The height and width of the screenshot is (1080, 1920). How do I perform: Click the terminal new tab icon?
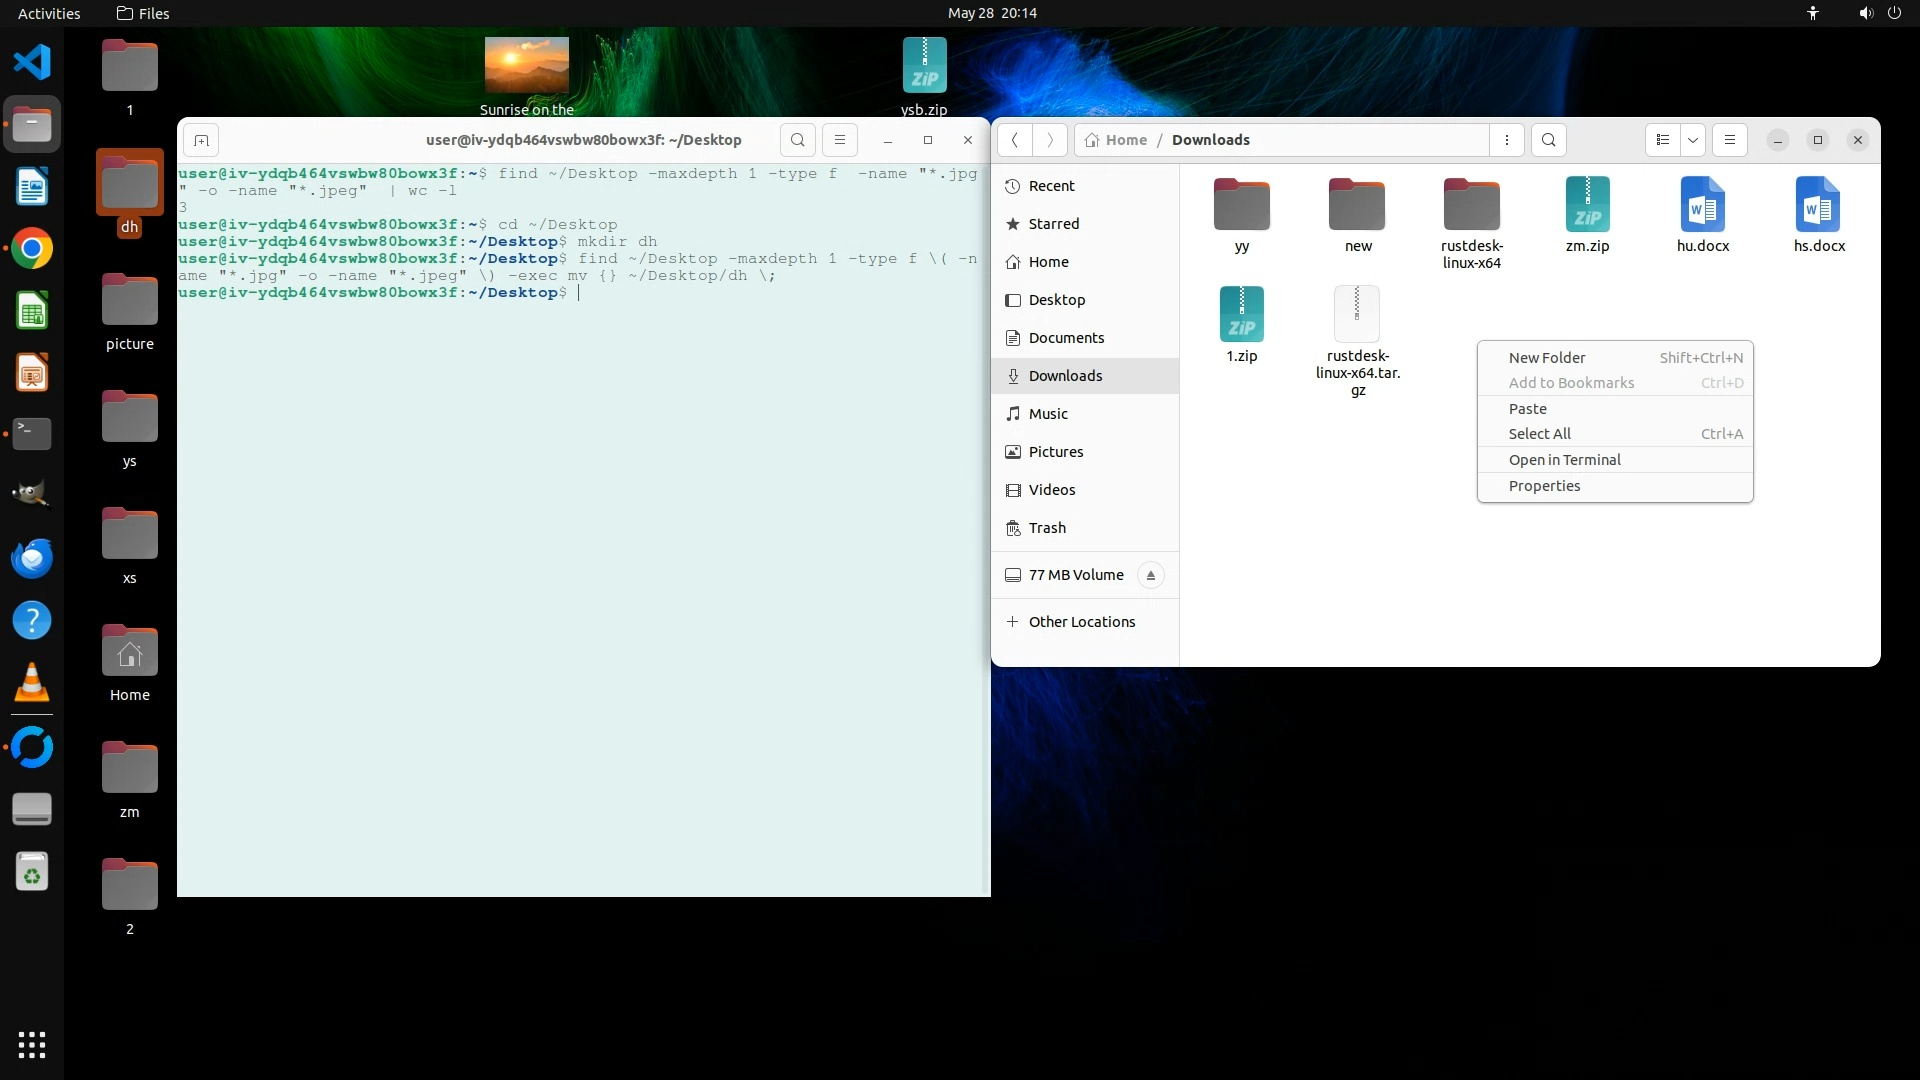(x=201, y=140)
